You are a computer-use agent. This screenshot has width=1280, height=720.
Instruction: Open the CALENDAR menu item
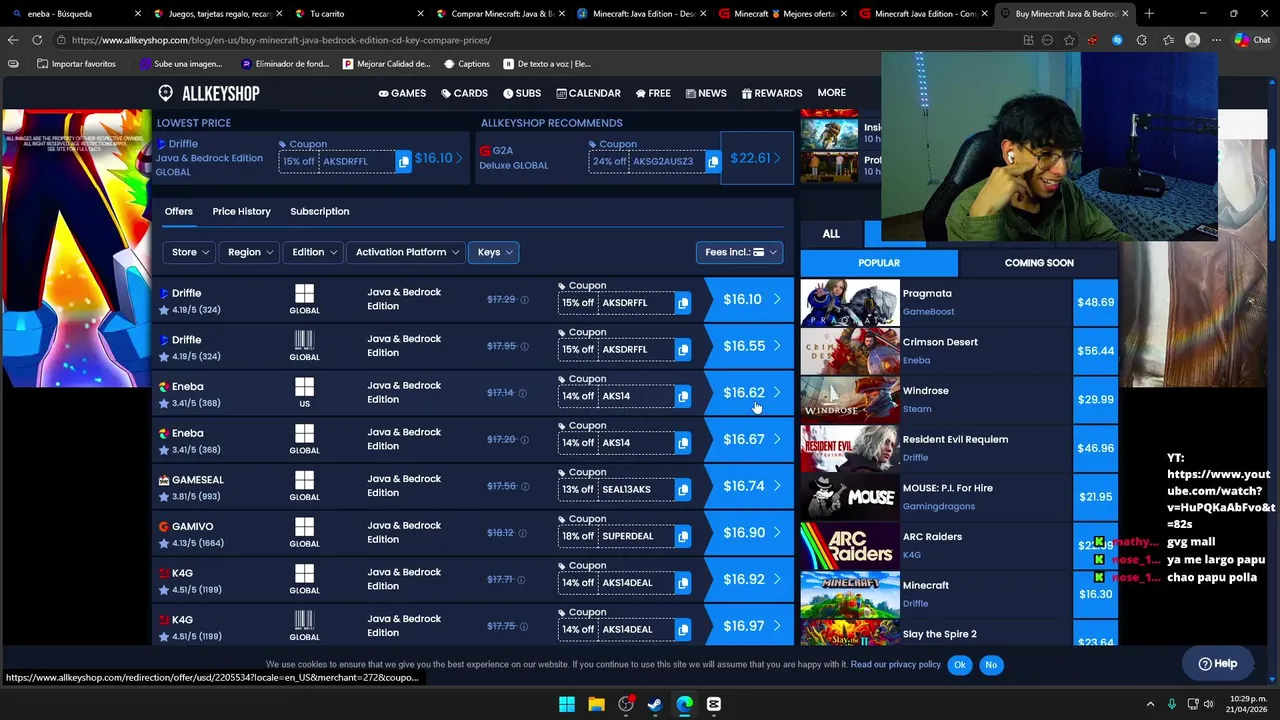pos(589,93)
